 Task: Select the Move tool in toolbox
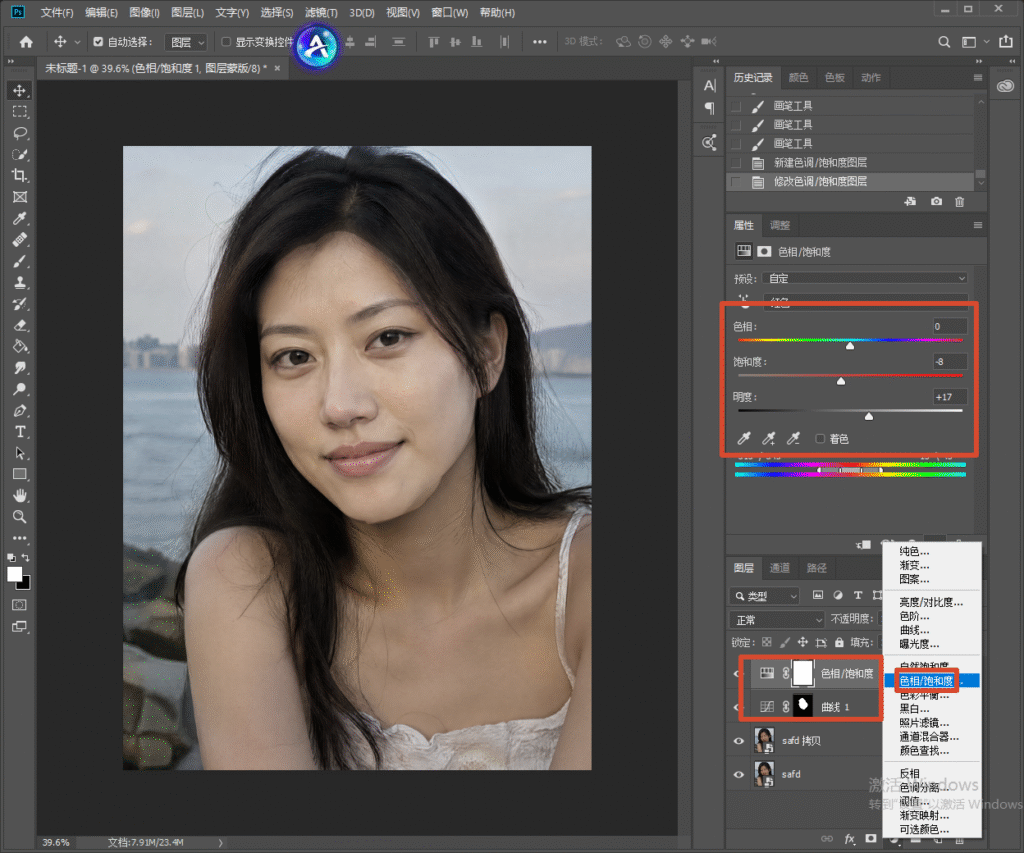point(20,90)
